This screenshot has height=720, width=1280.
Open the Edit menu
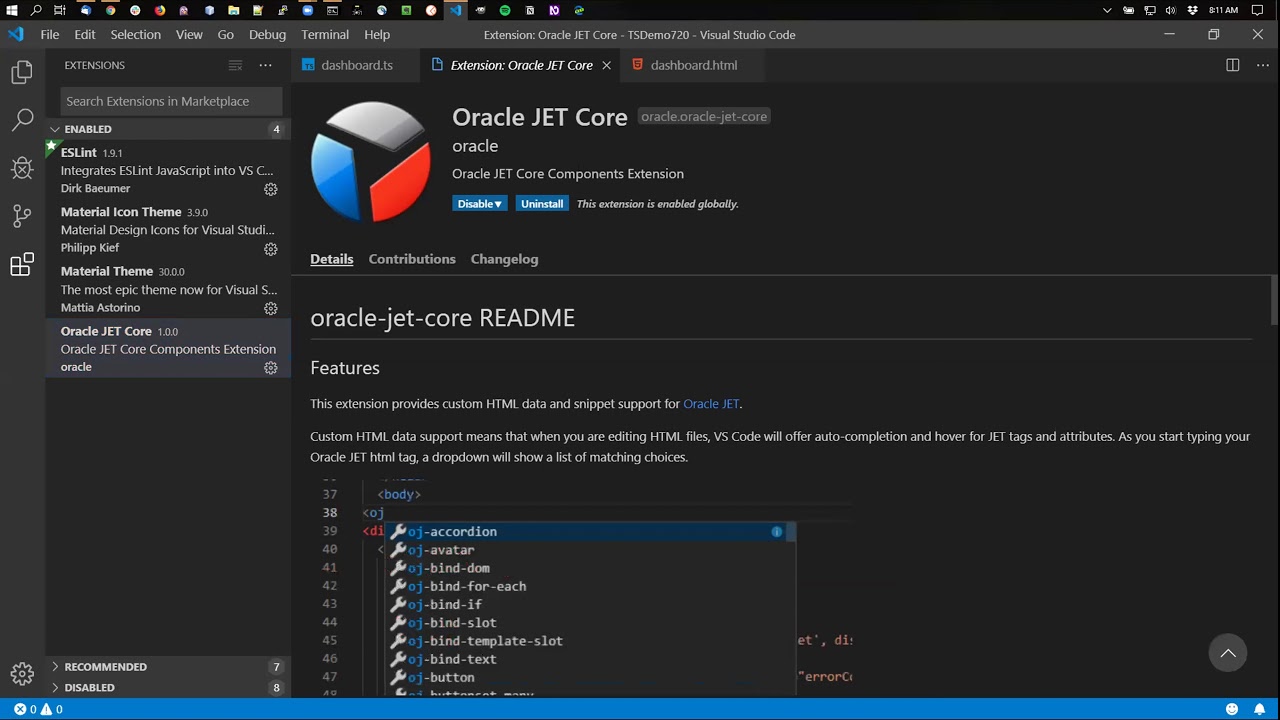tap(85, 34)
